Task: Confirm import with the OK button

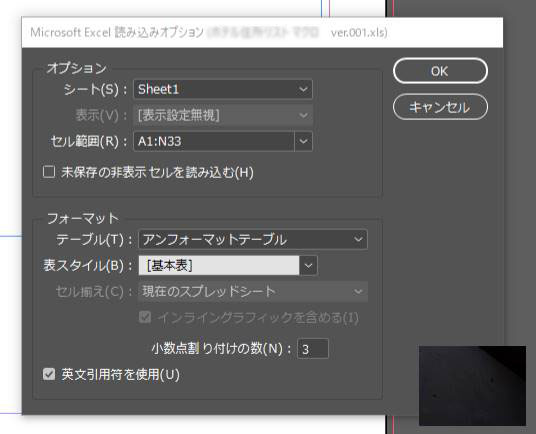Action: tap(440, 71)
